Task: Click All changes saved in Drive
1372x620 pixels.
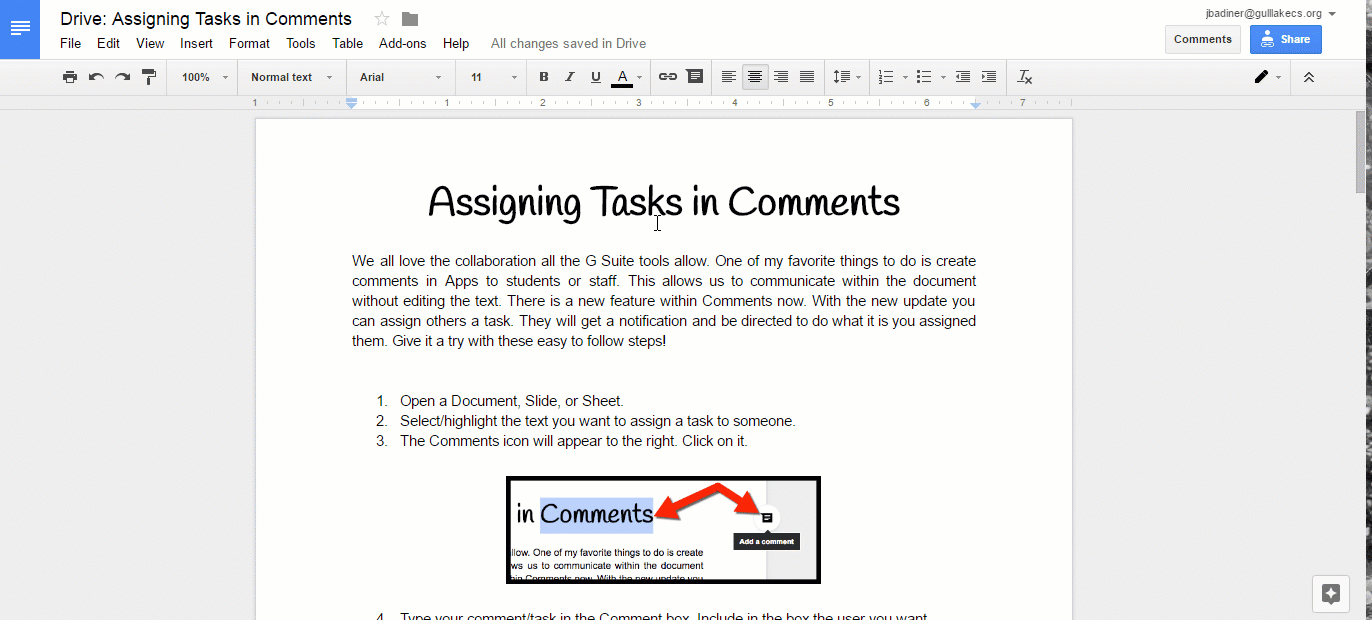Action: click(568, 43)
